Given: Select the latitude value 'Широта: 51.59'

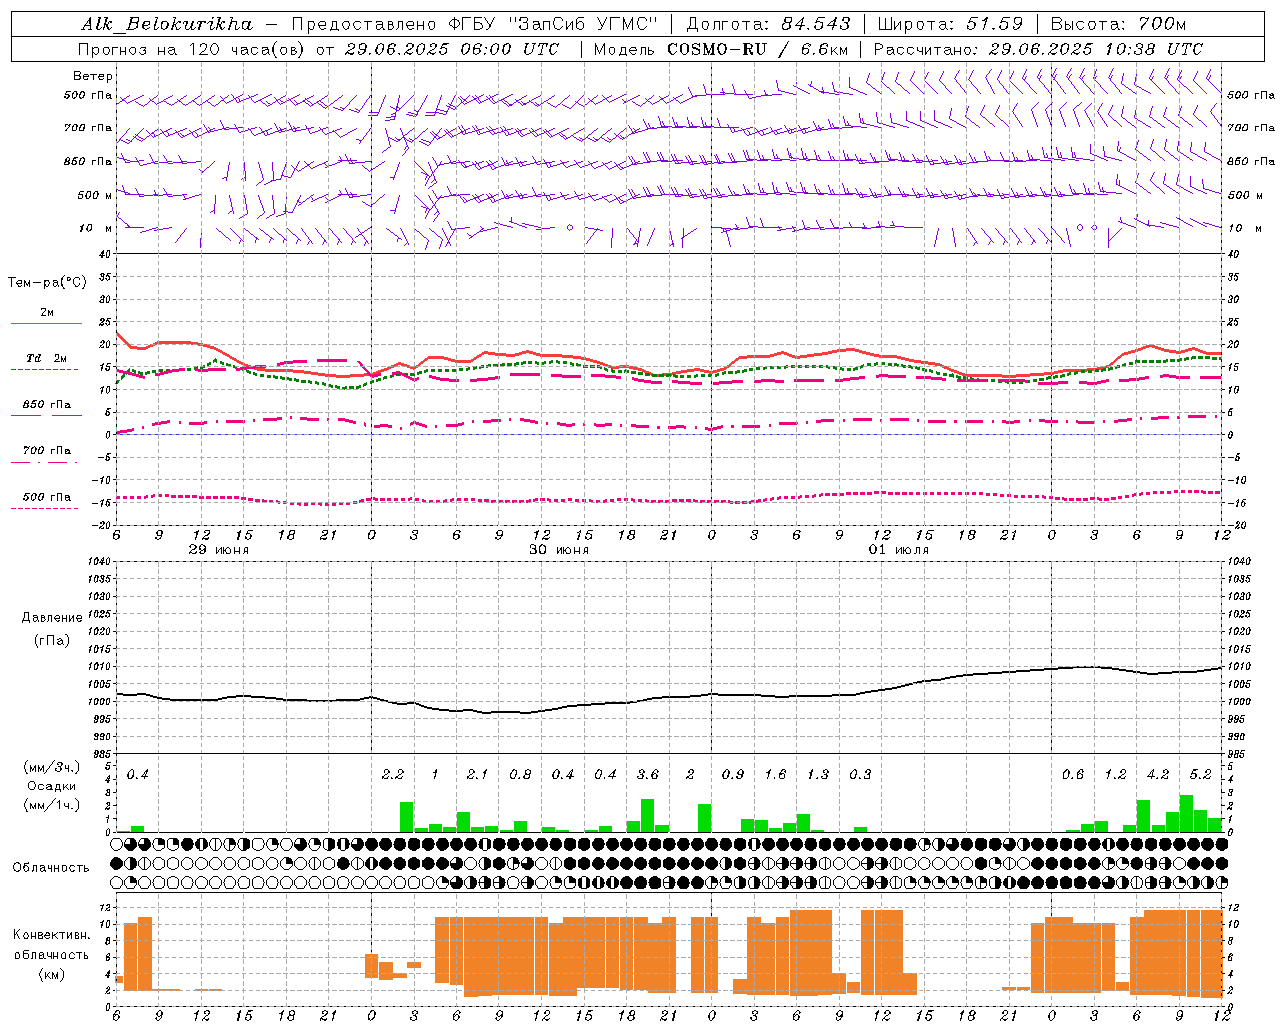Looking at the screenshot, I should coord(950,24).
